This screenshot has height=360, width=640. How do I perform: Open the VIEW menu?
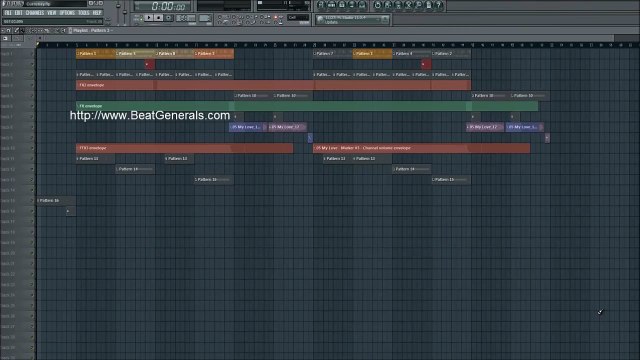pos(52,13)
